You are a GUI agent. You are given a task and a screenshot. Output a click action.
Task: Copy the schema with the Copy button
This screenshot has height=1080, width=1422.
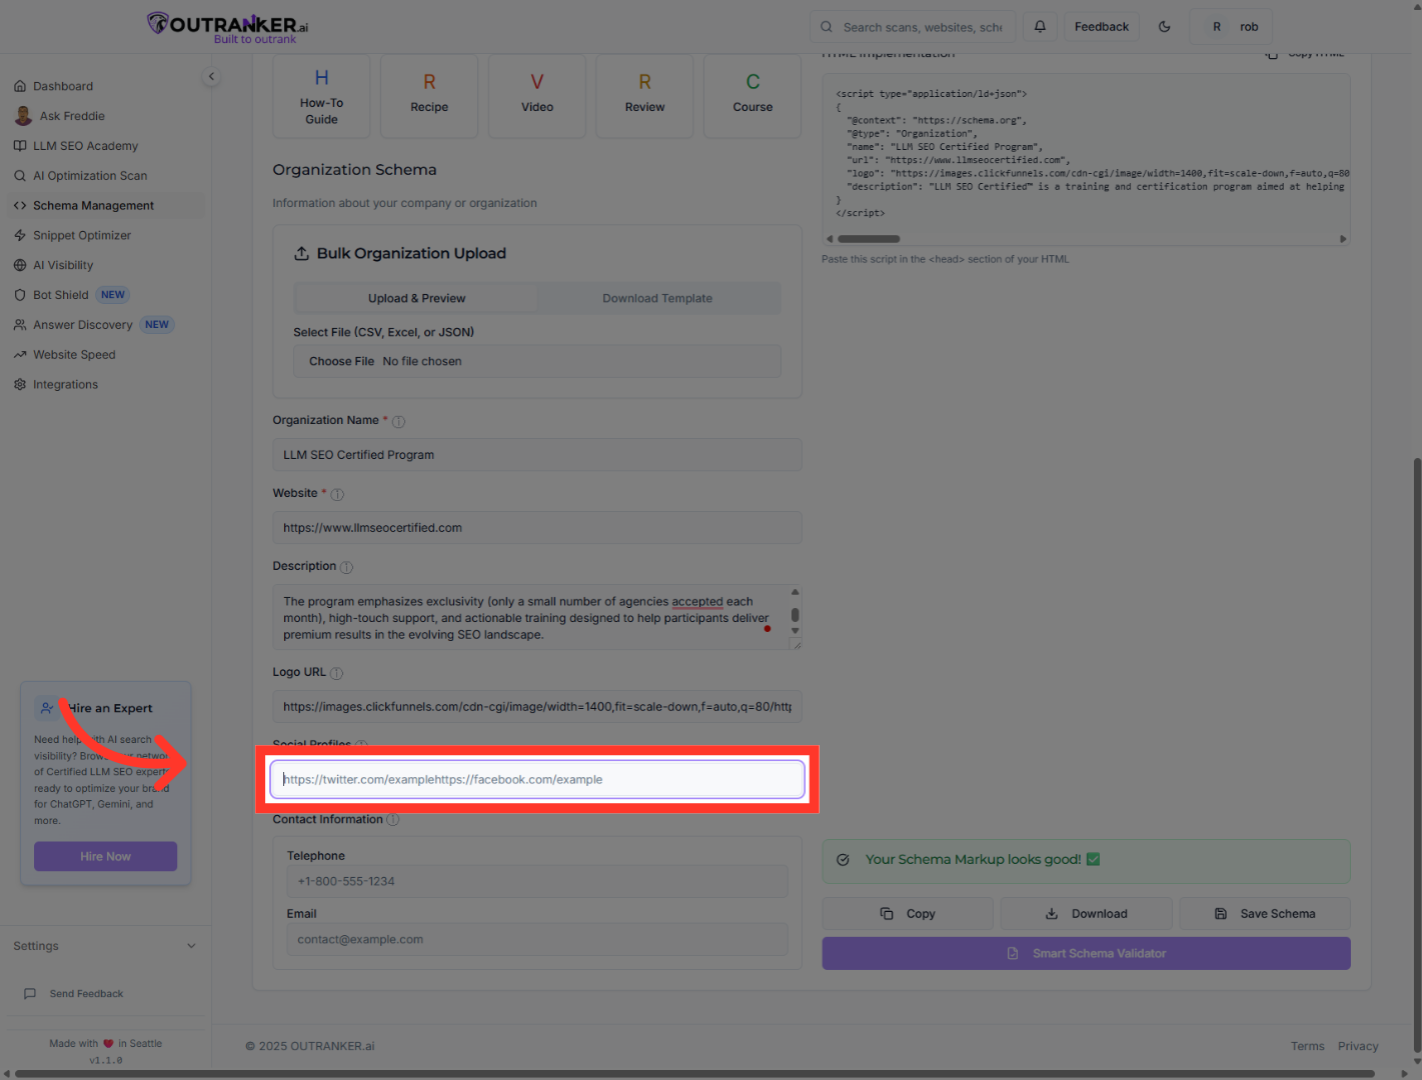[x=908, y=914]
